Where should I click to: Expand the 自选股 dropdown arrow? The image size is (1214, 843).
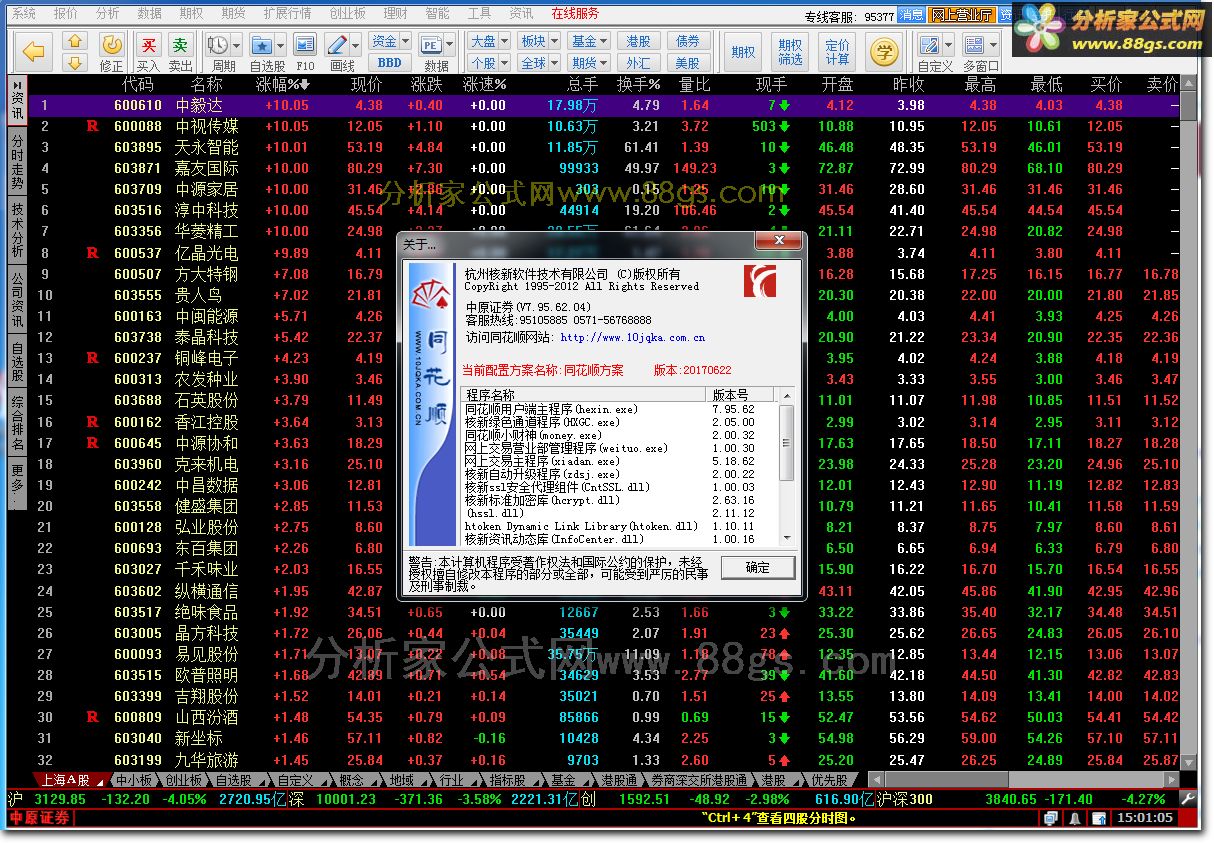279,45
